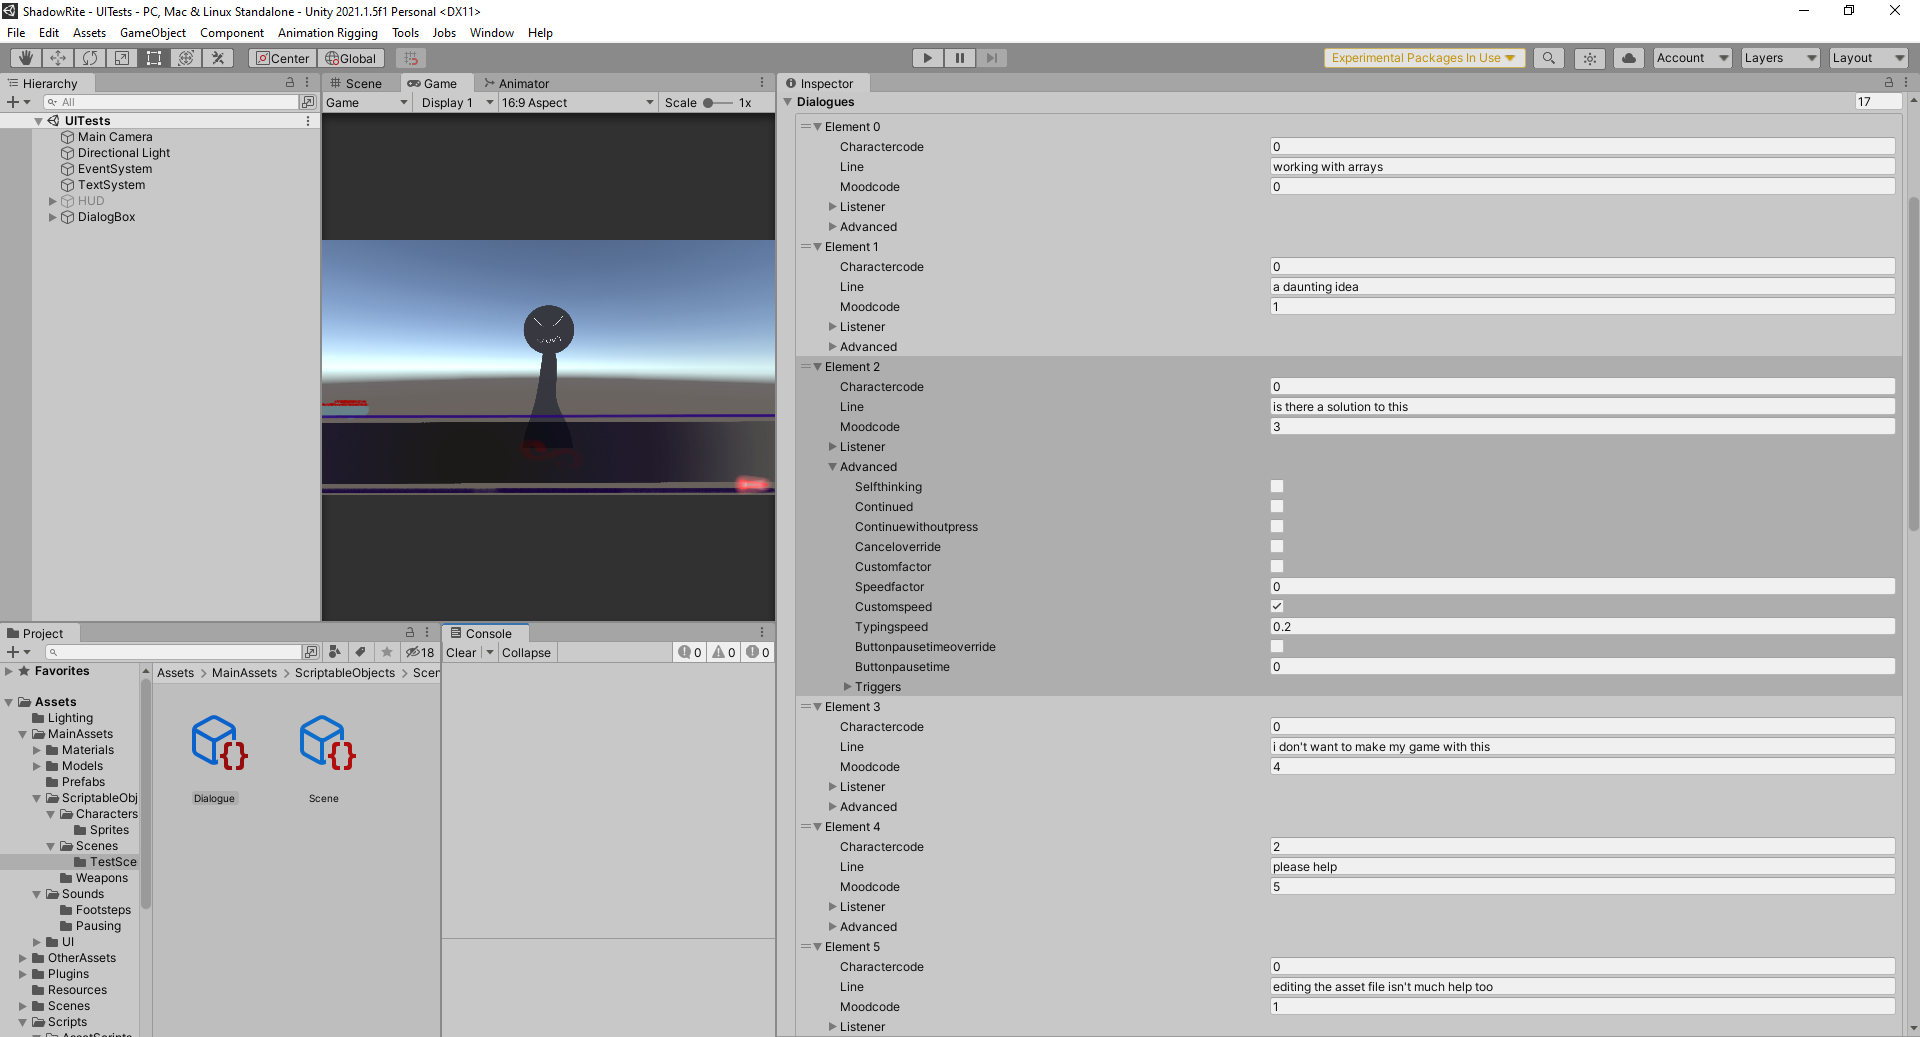Open Unity search with the magnifier icon

coord(1549,57)
